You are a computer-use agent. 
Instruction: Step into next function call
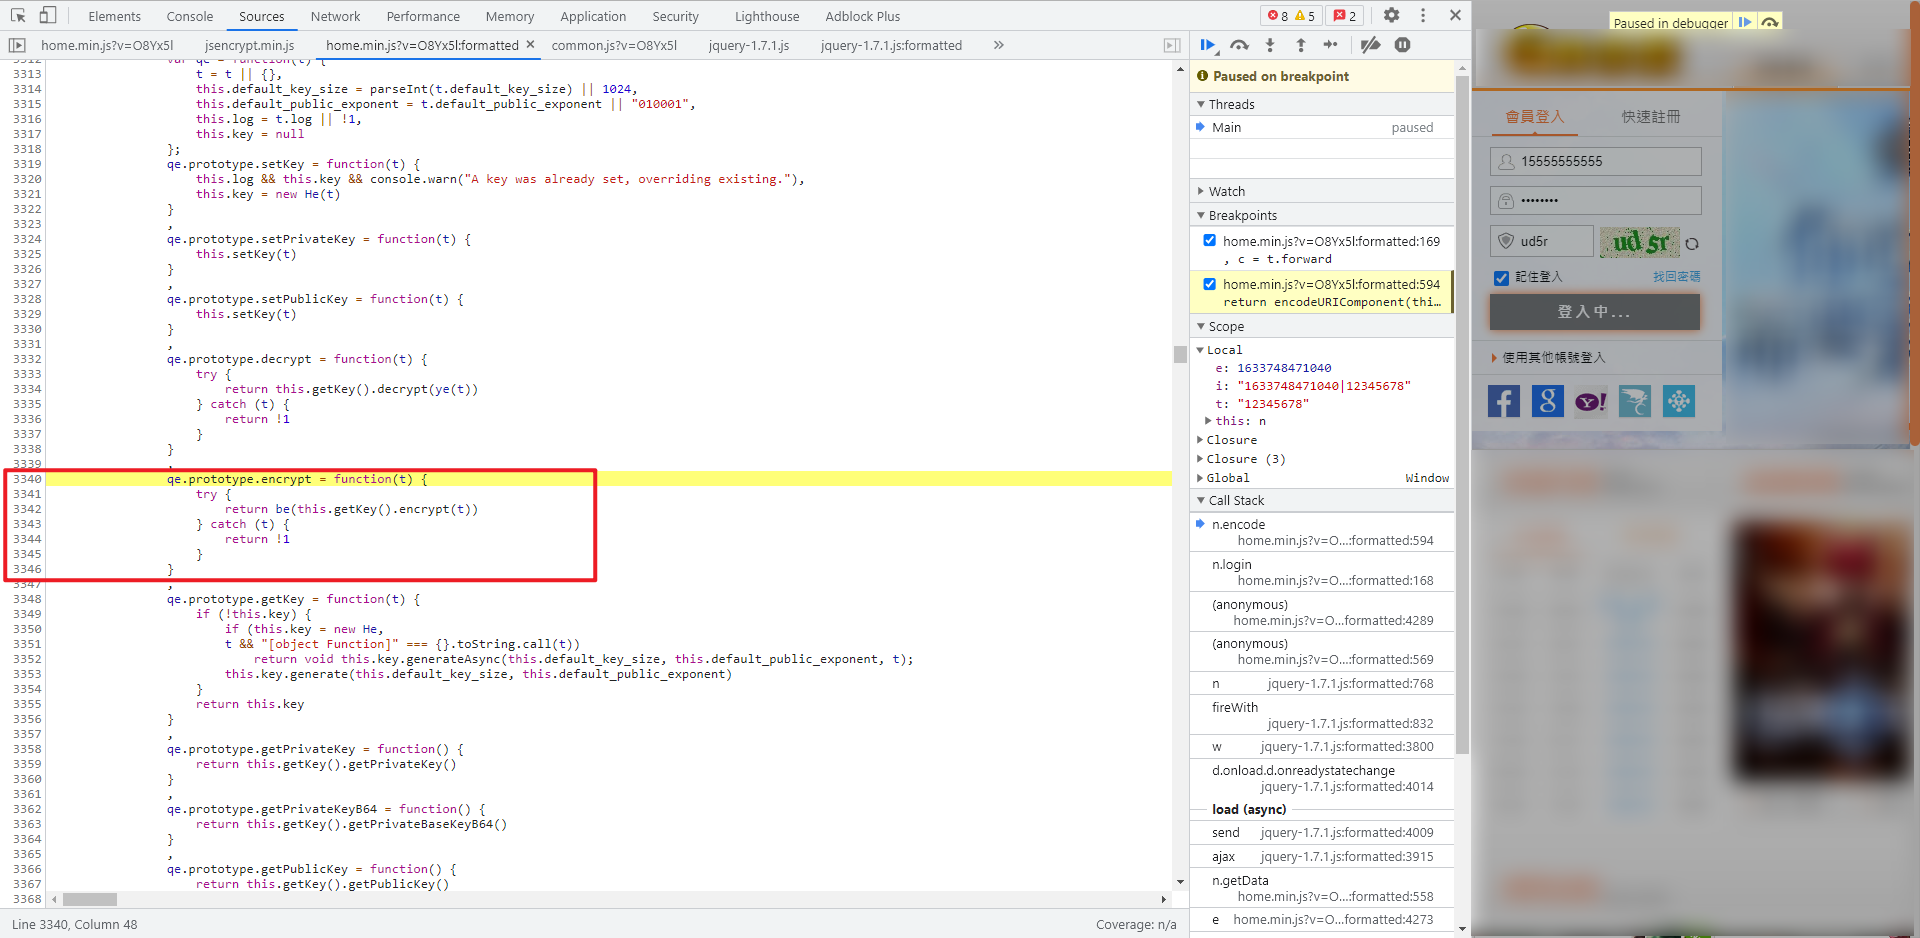click(x=1270, y=45)
